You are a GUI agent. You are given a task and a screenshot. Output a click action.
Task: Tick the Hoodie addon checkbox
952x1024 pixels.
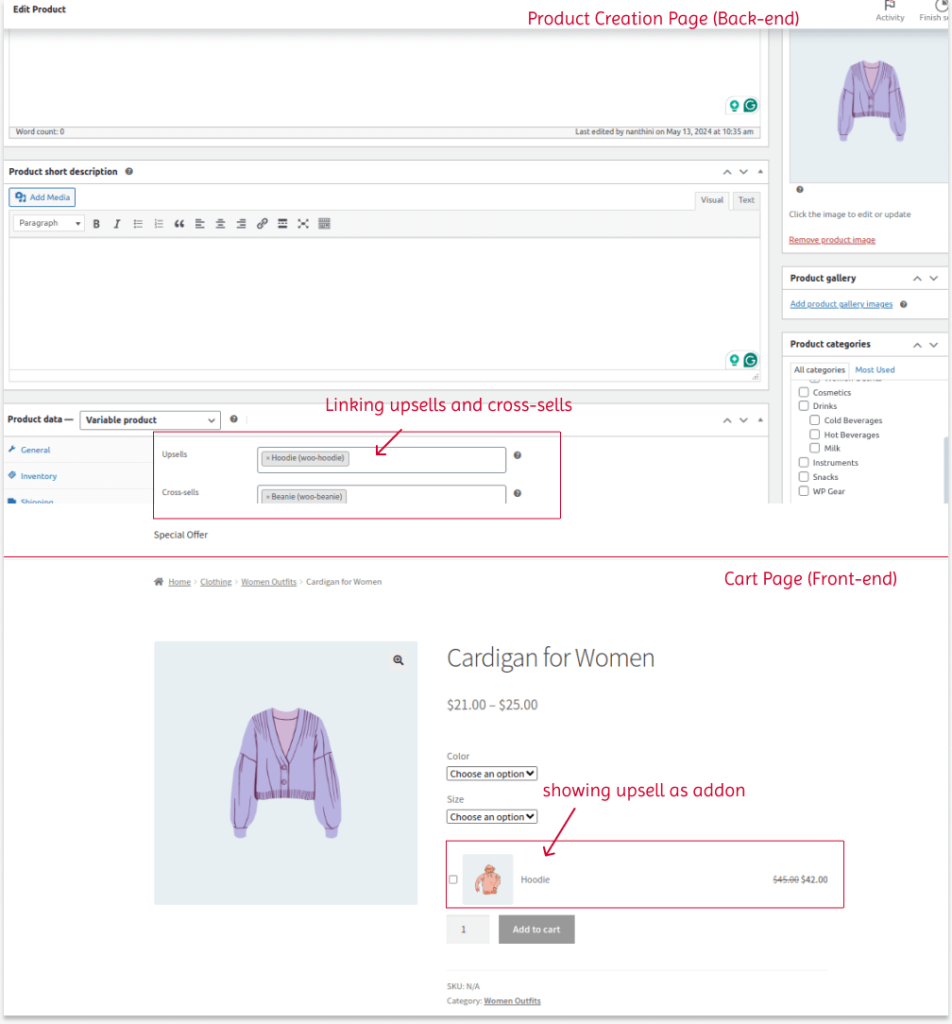pos(453,880)
